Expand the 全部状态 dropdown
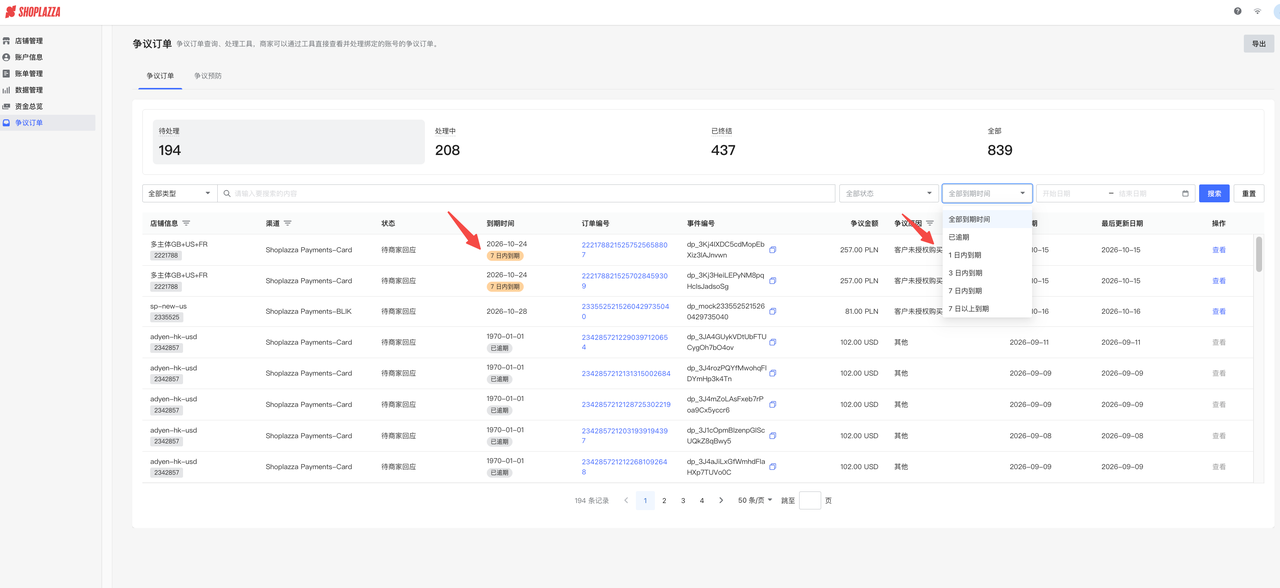Screen dimensions: 1280x588 [x=888, y=193]
